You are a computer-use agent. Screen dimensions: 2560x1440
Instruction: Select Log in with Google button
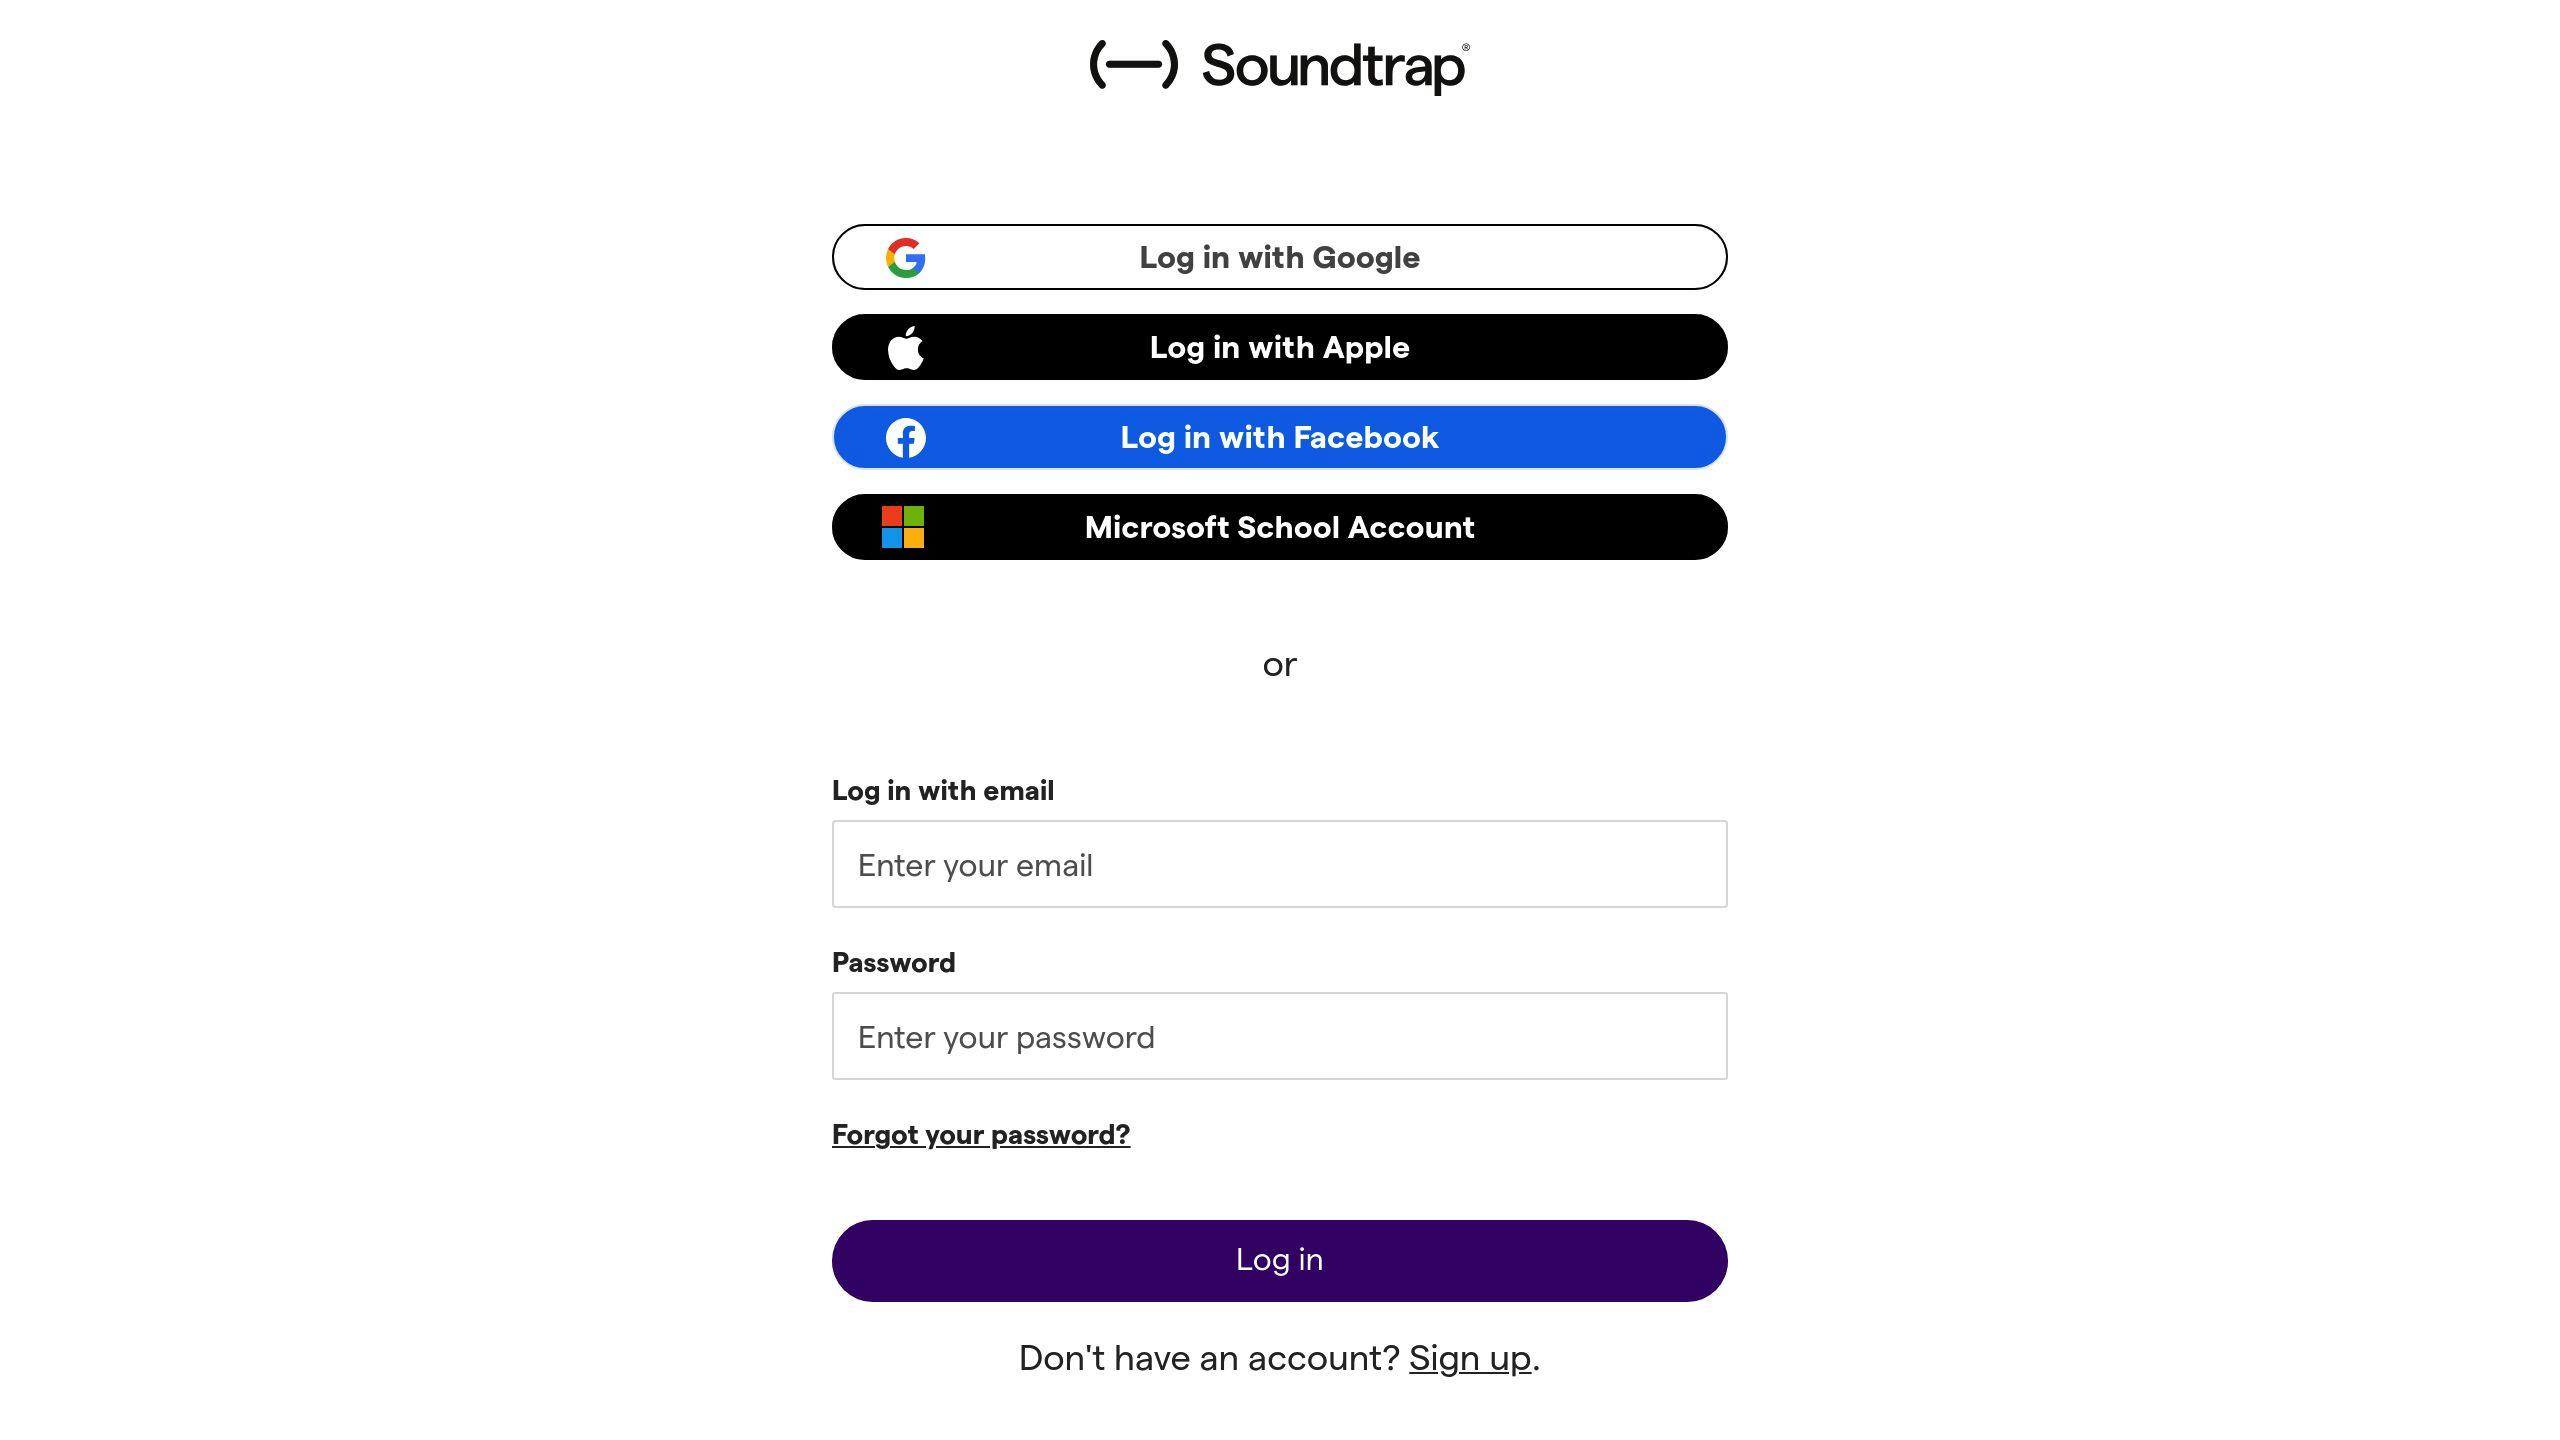click(x=1280, y=257)
